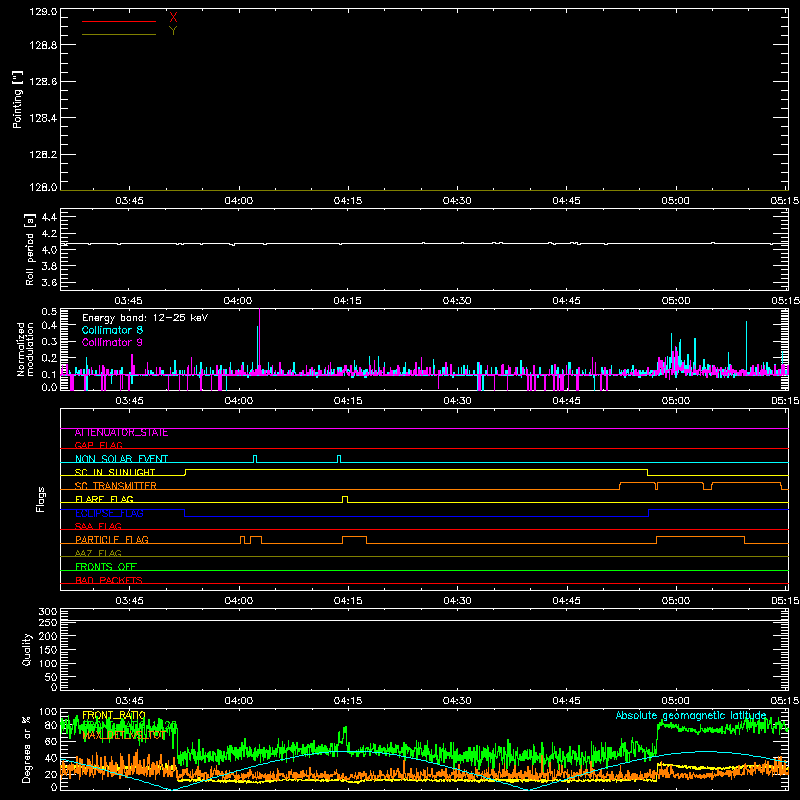Click the 150 quality tick label
Screen dimensions: 800x800
47,650
